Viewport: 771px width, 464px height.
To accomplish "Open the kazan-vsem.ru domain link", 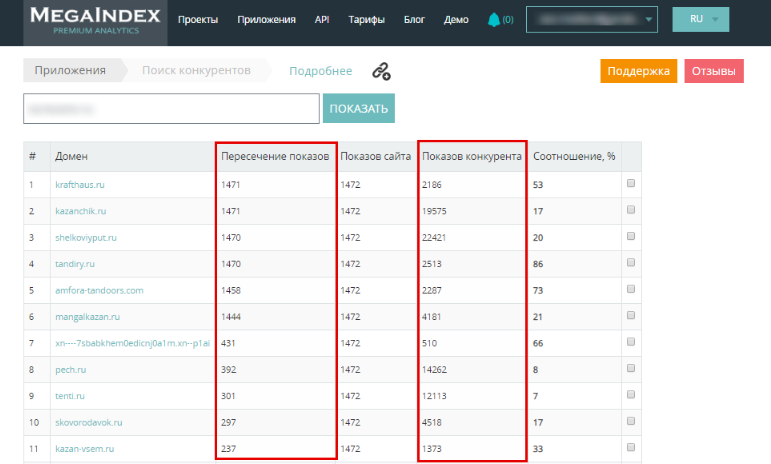I will click(85, 449).
